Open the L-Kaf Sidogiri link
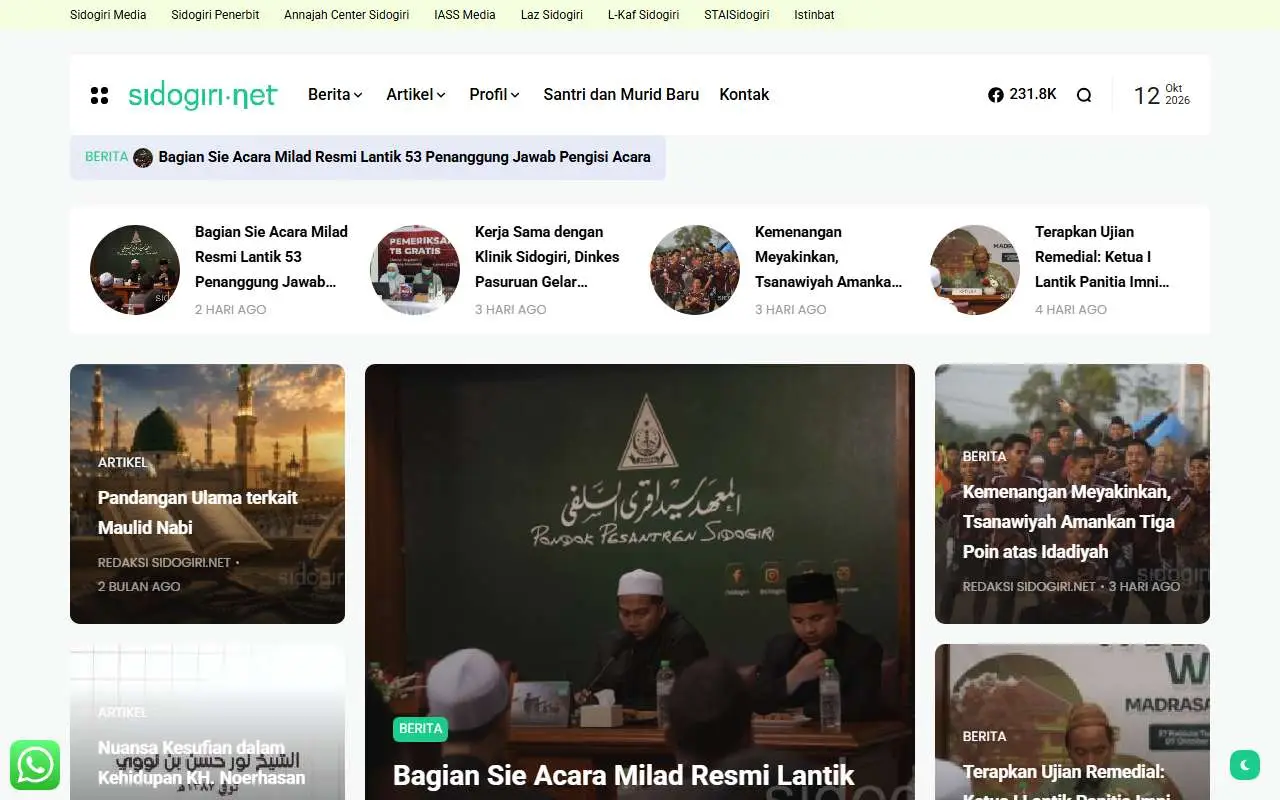1280x800 pixels. click(x=644, y=15)
